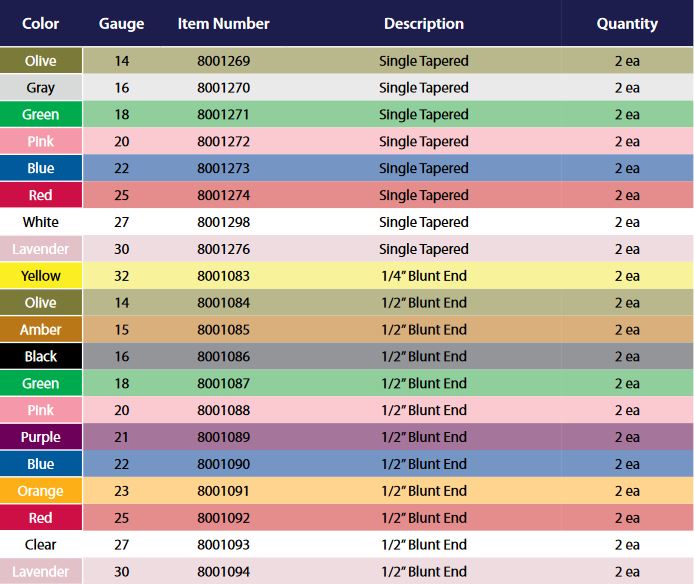This screenshot has width=694, height=584.
Task: Click the Olive cell in row 8001269
Action: pos(41,60)
